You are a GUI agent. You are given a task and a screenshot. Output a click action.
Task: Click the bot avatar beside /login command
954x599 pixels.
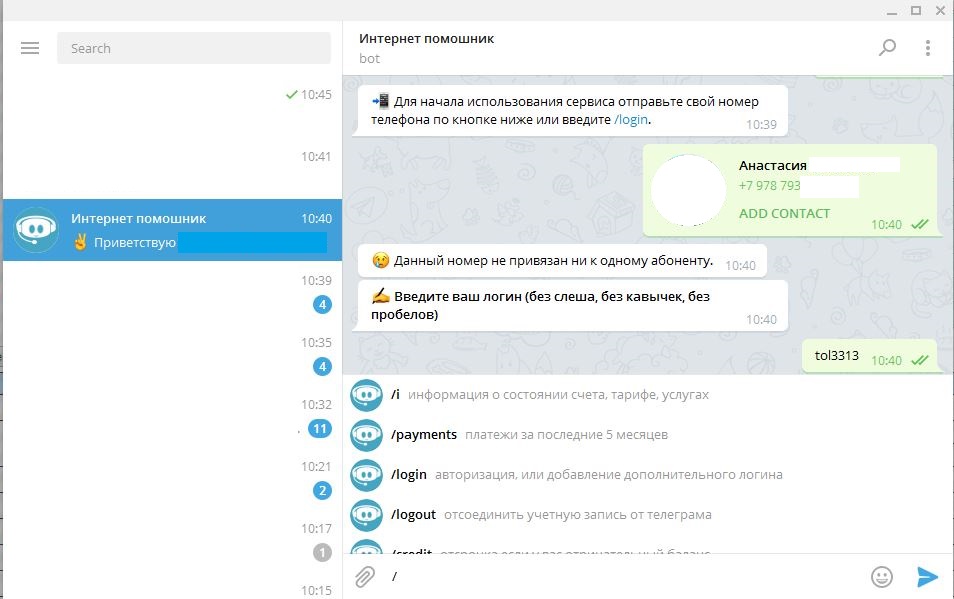click(x=366, y=476)
